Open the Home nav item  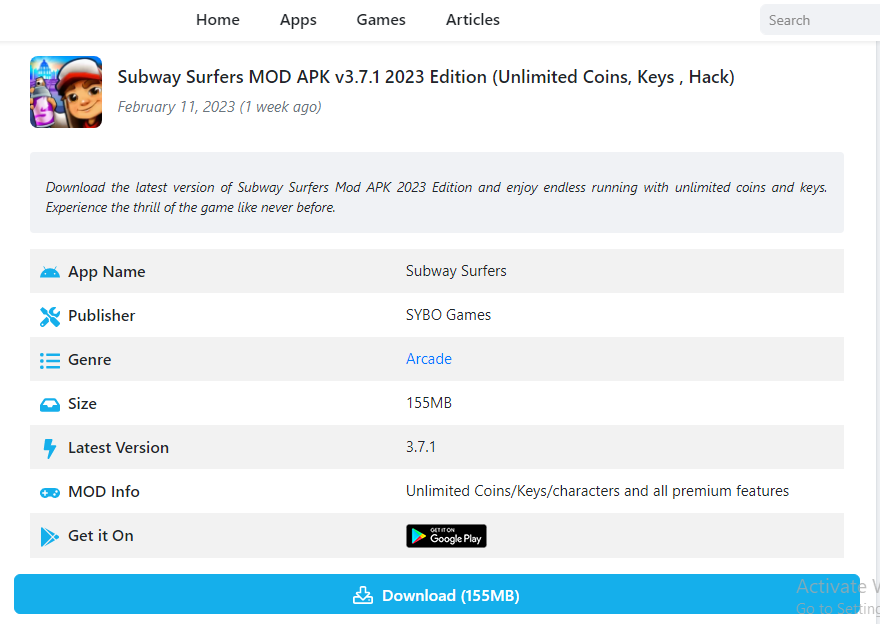click(x=218, y=20)
